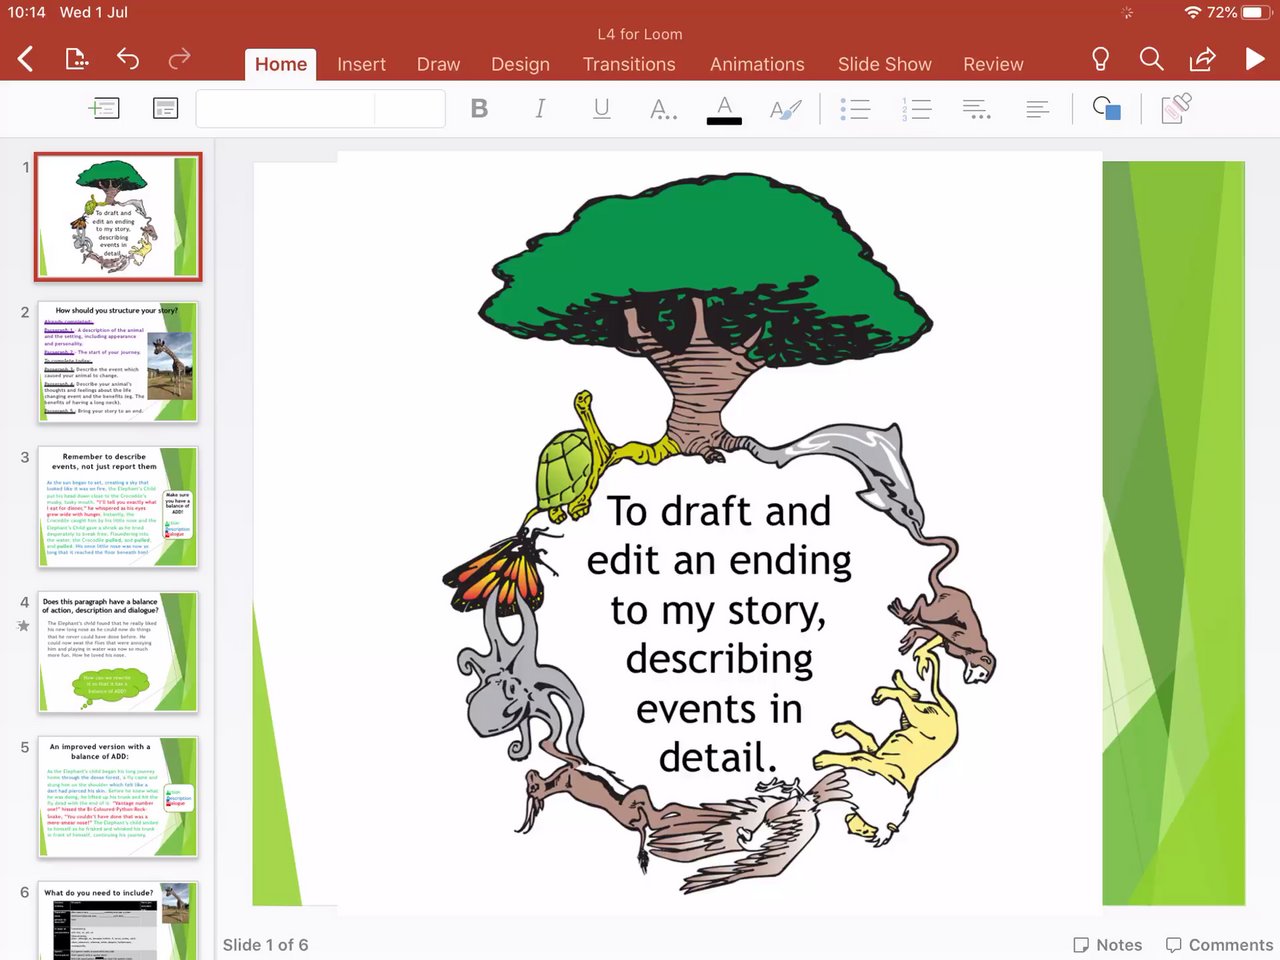Toggle Underline formatting

601,108
